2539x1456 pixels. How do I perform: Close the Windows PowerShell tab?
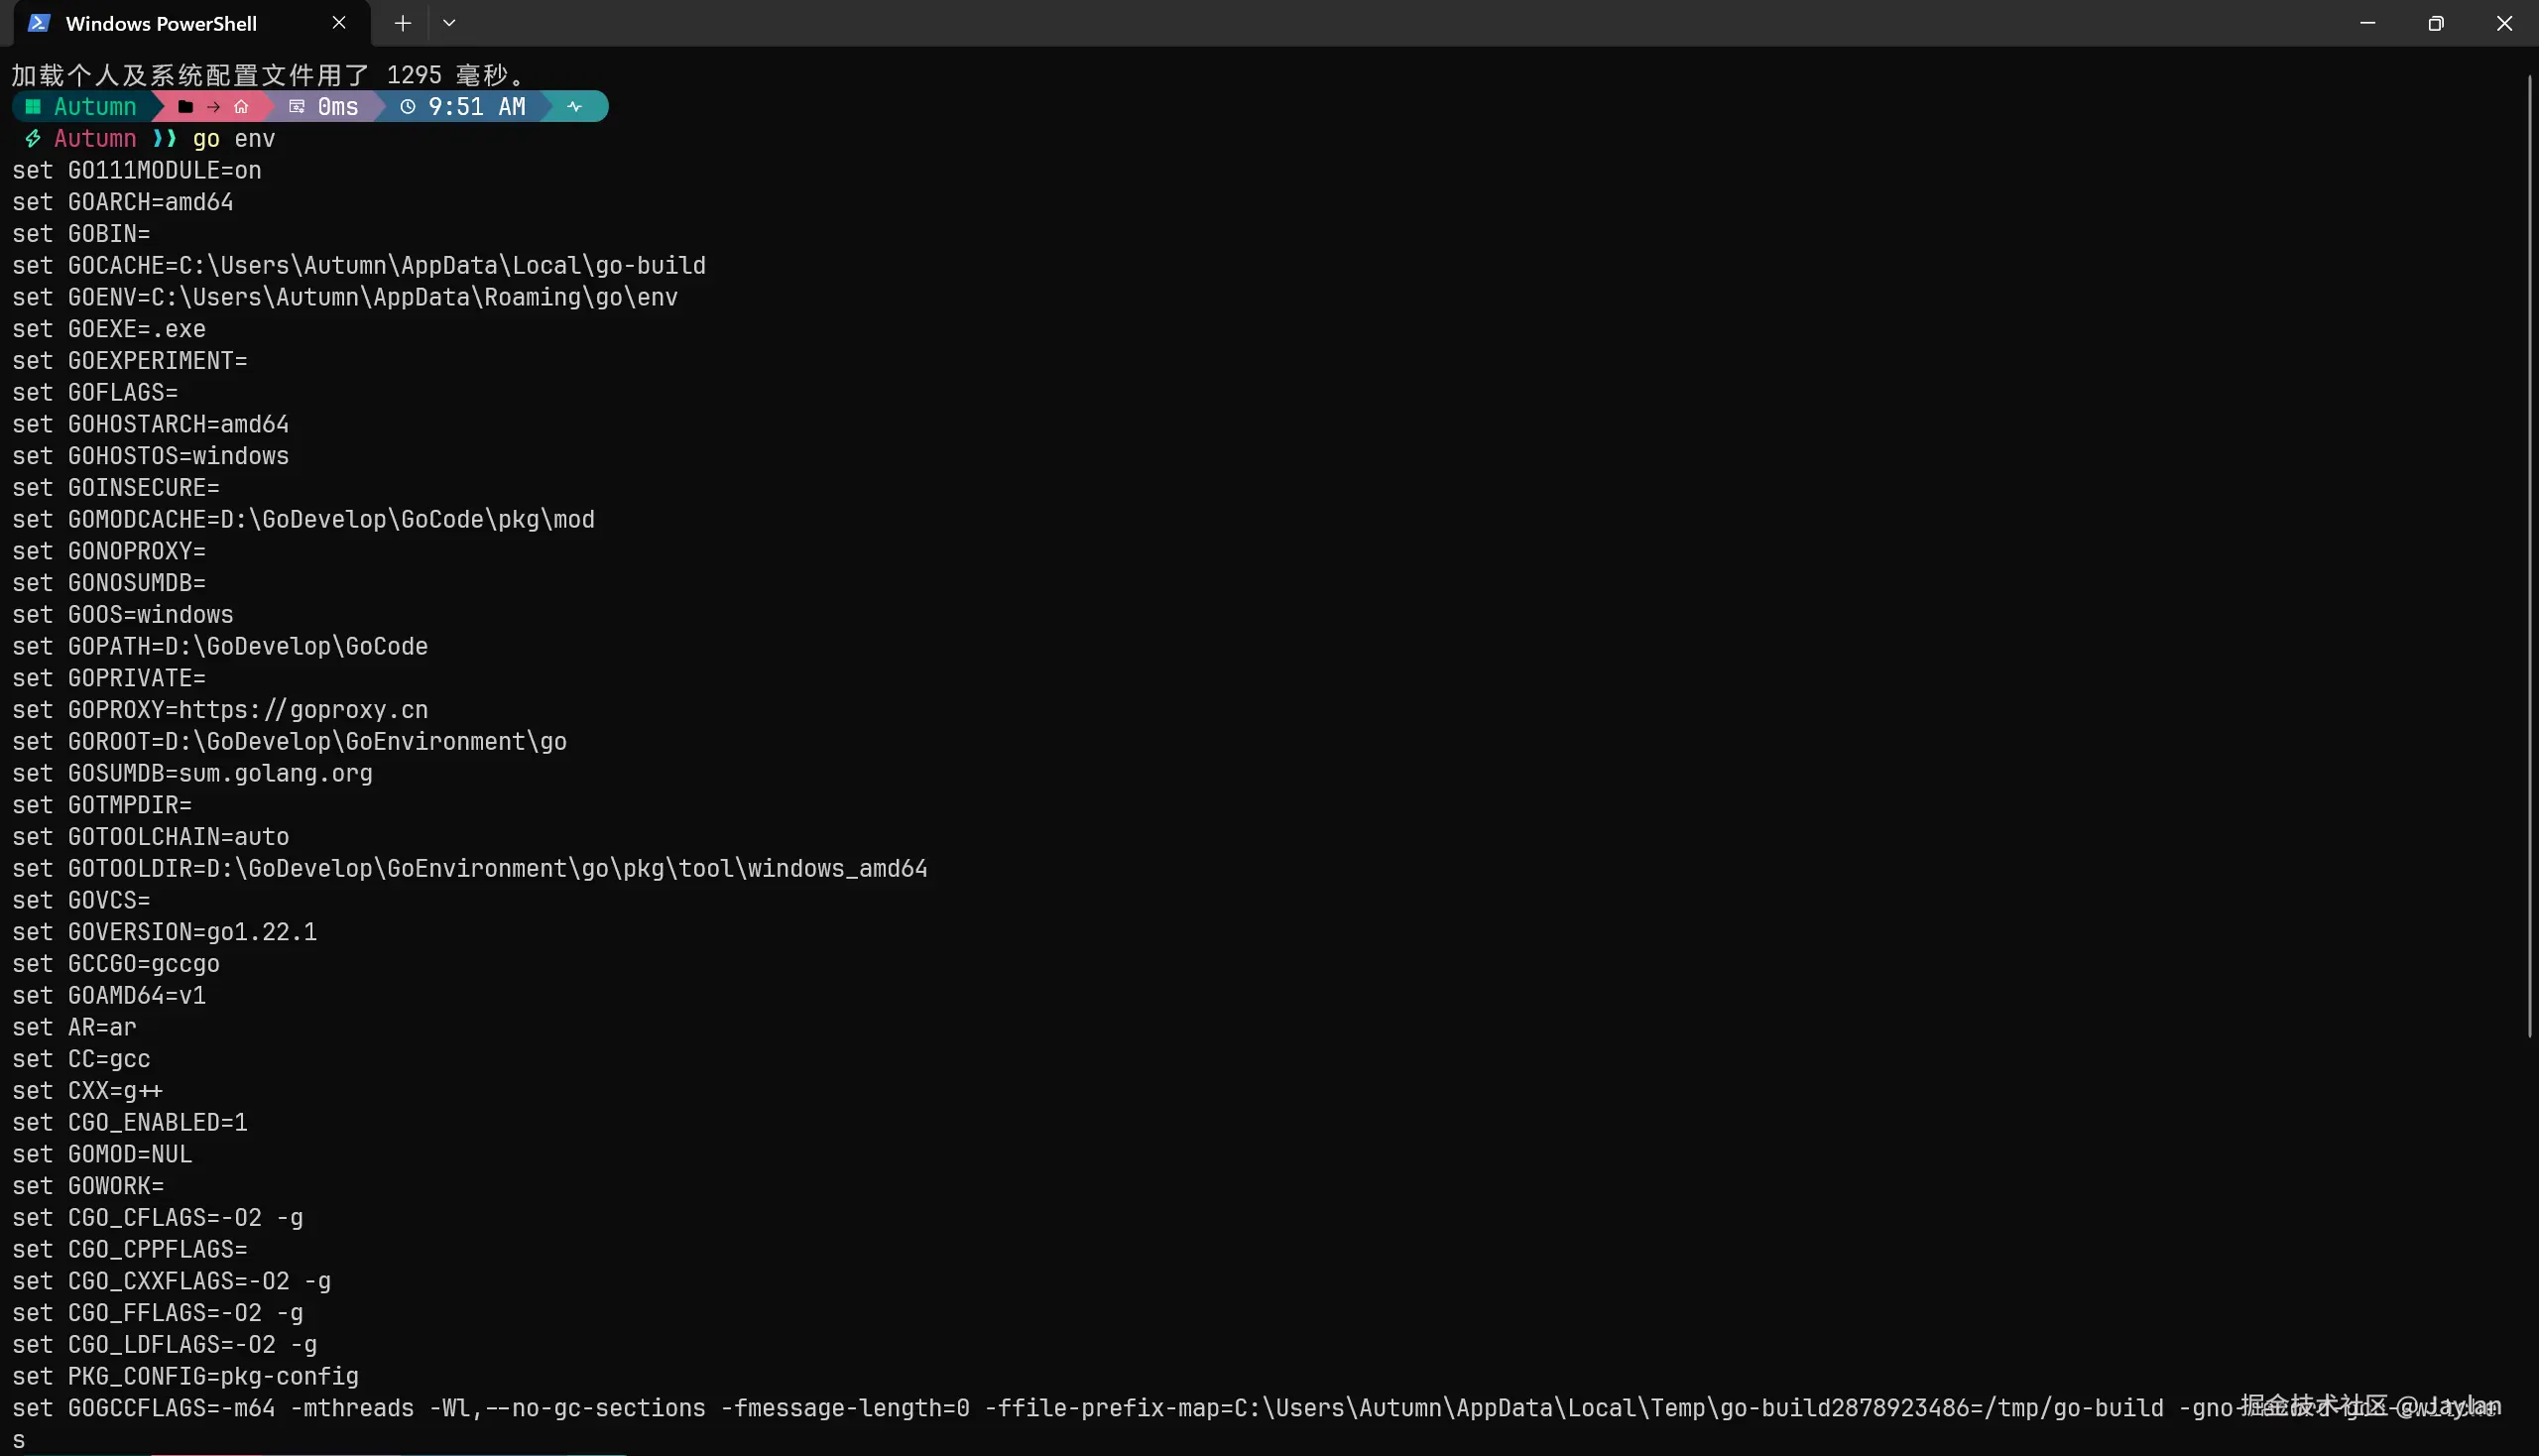pos(339,23)
